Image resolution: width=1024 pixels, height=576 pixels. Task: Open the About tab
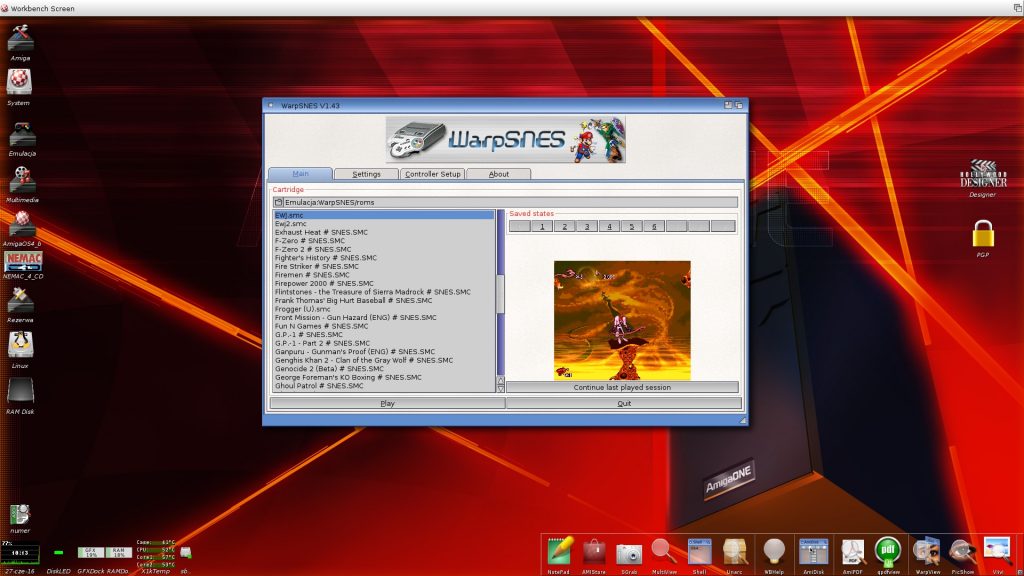[499, 174]
